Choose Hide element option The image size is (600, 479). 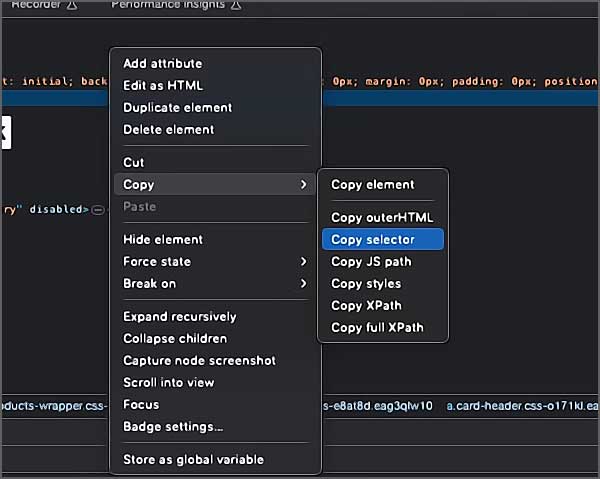[215, 240]
